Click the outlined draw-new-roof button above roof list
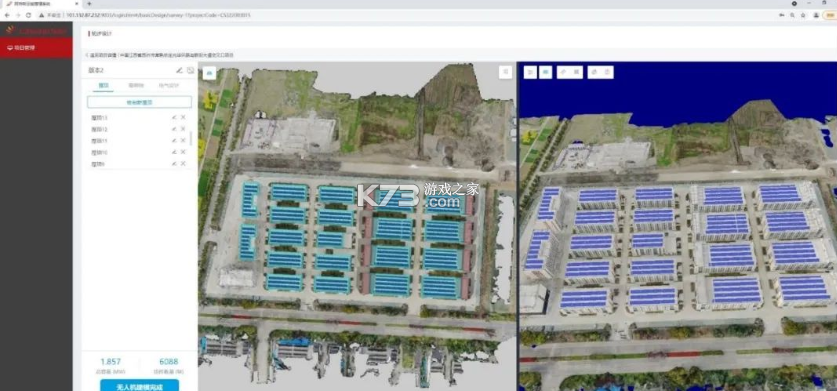 coord(139,102)
